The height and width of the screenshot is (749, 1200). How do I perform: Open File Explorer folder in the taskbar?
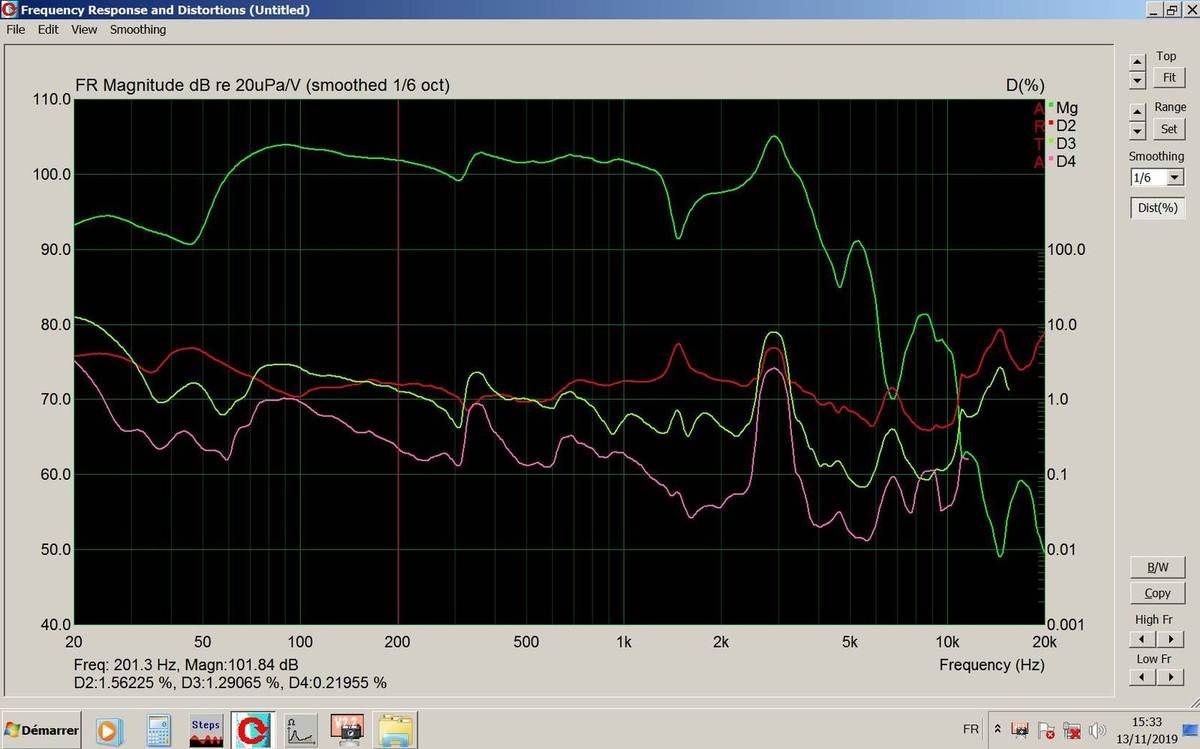pyautogui.click(x=395, y=730)
